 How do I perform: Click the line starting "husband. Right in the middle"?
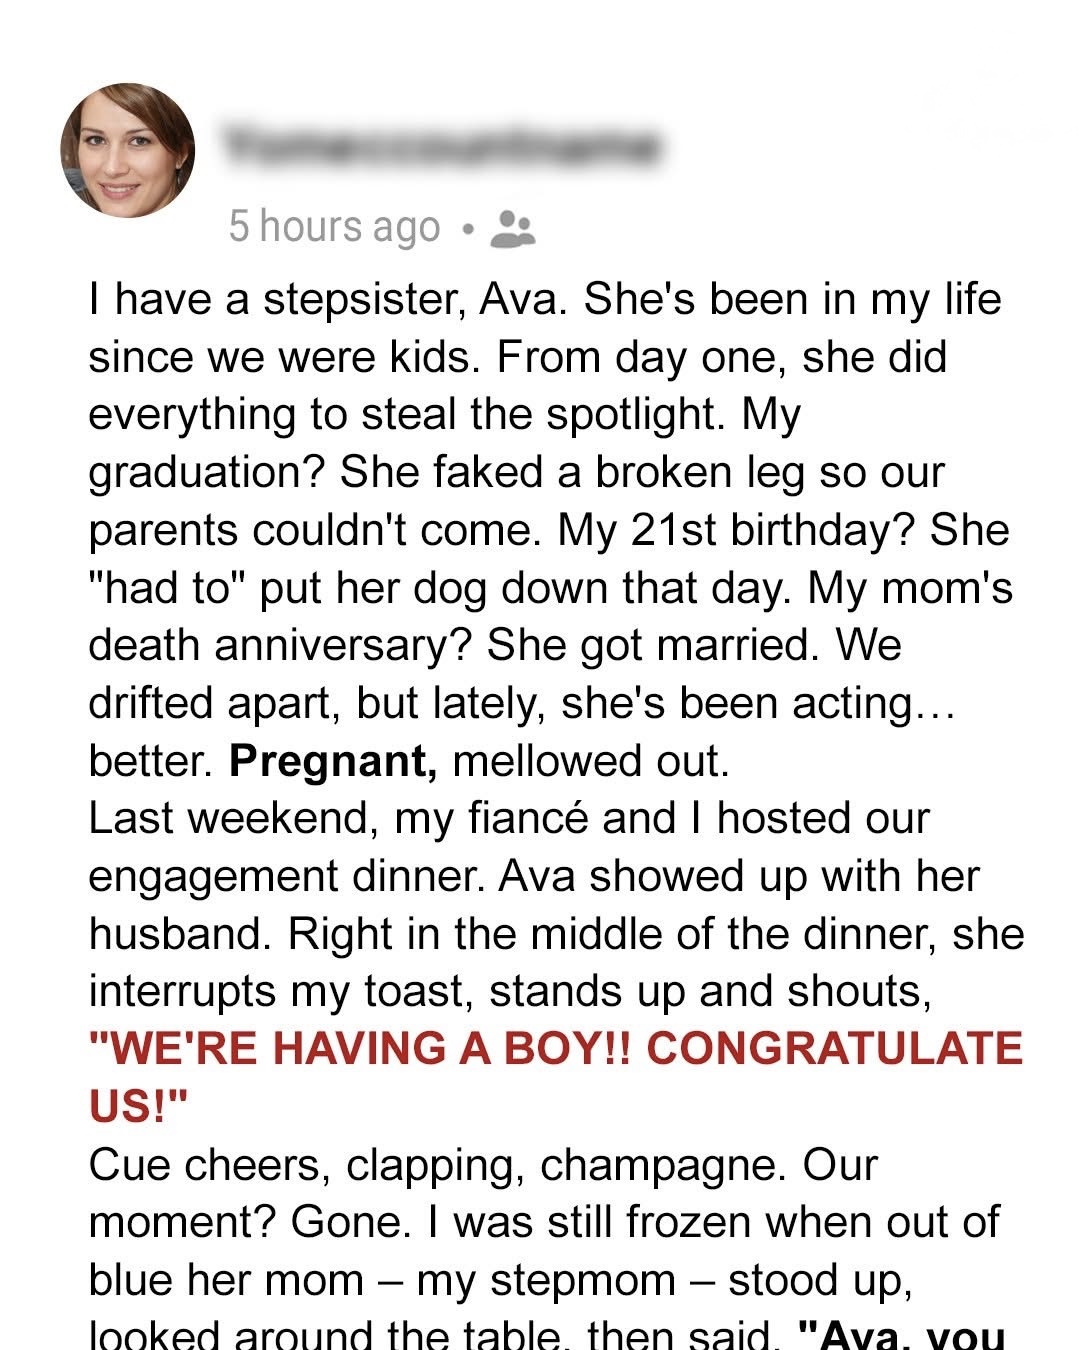(x=556, y=934)
